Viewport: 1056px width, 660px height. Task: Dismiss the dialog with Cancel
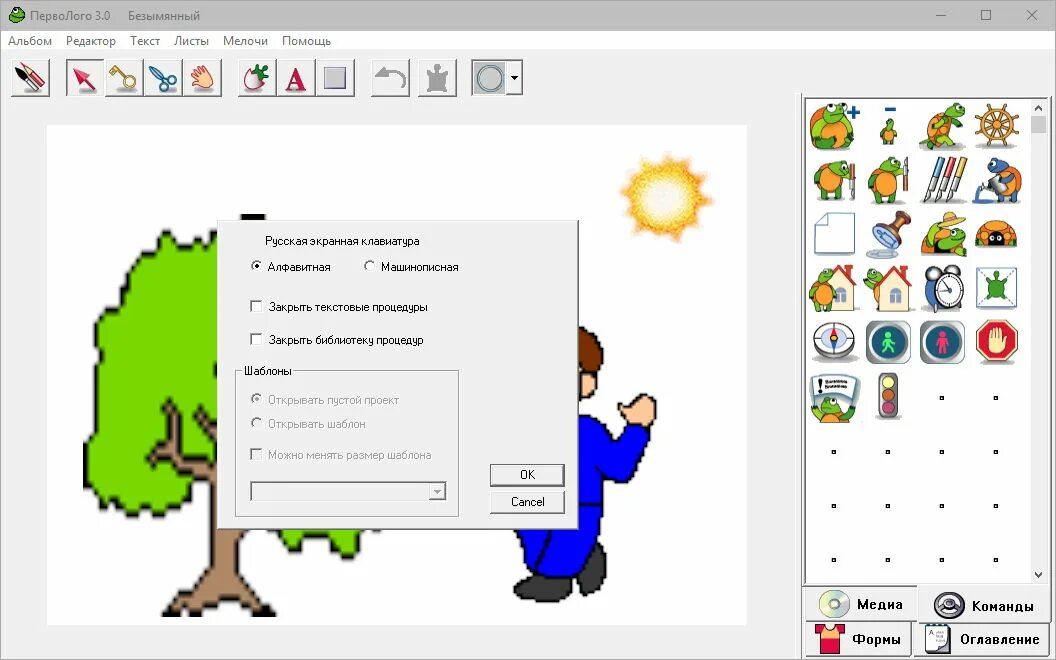(527, 502)
